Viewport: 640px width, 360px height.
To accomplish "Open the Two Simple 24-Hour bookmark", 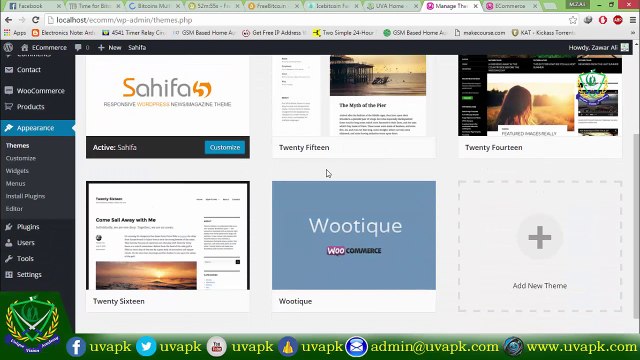I will tap(343, 33).
